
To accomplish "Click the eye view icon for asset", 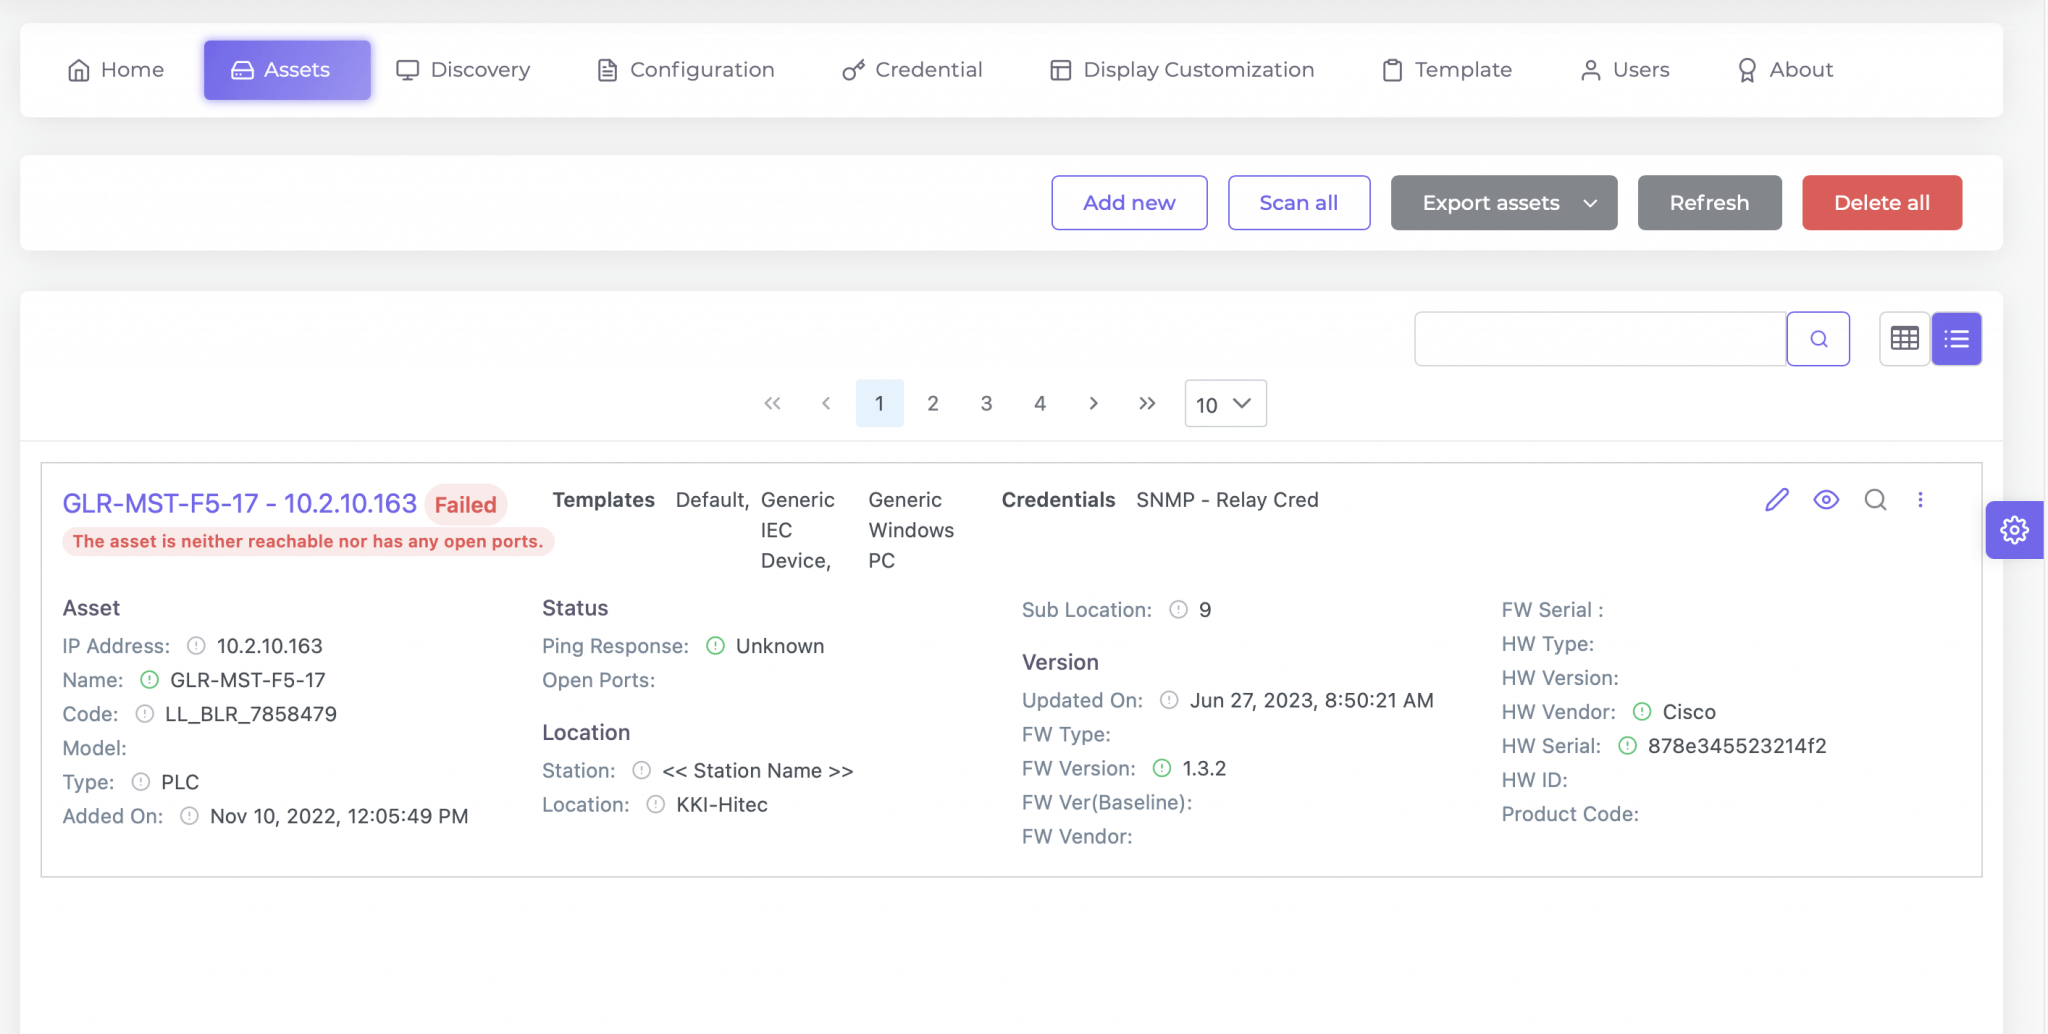I will pyautogui.click(x=1826, y=500).
